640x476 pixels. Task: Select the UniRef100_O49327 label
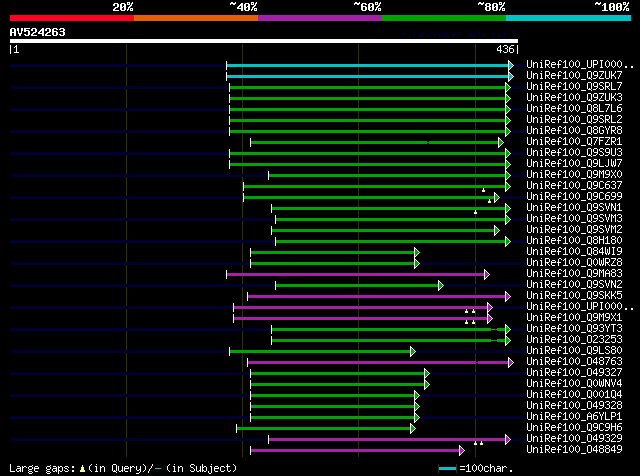pyautogui.click(x=574, y=373)
